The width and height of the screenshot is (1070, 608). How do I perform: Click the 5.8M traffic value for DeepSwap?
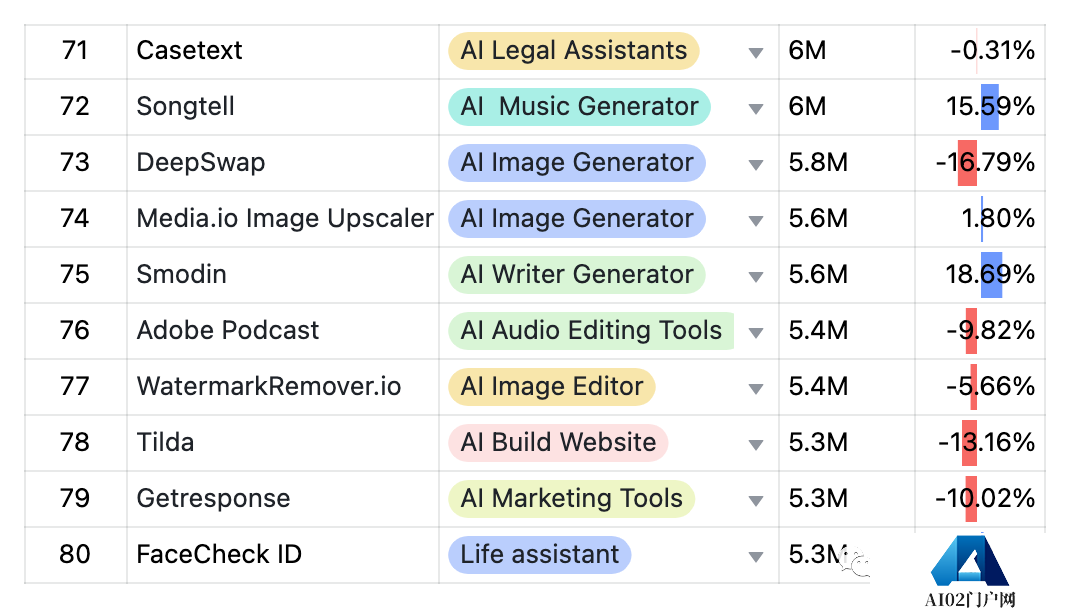(x=818, y=163)
